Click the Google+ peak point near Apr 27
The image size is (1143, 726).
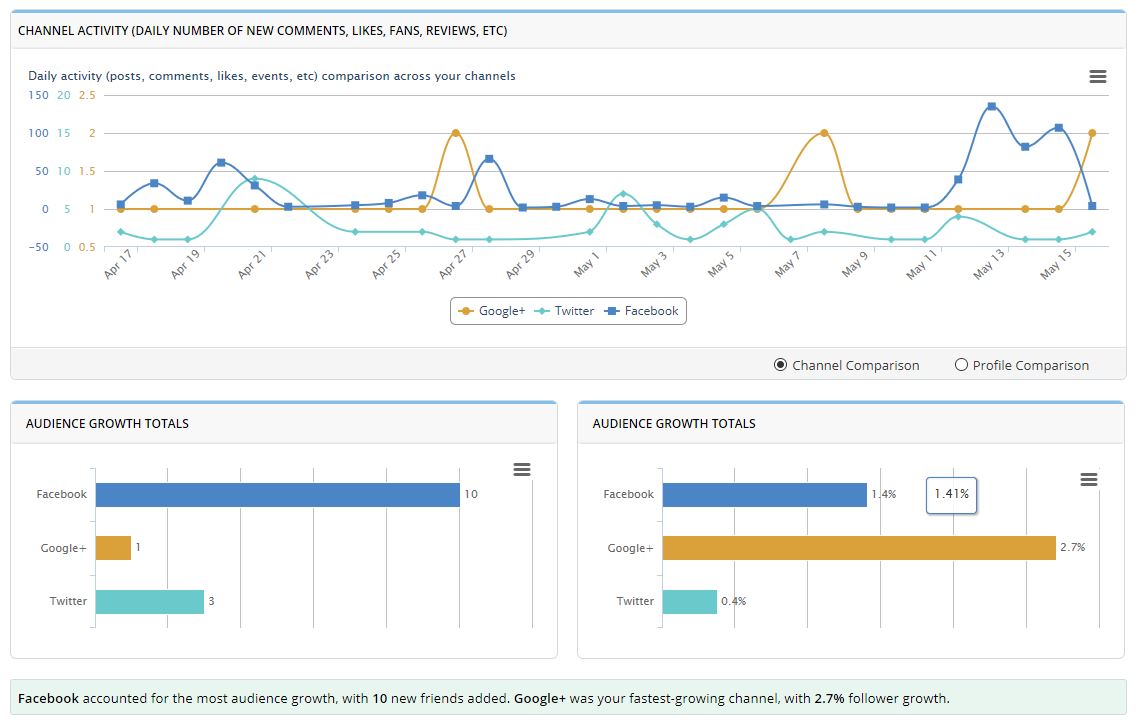coord(455,133)
